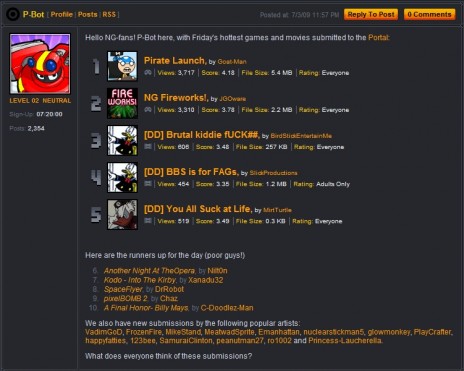The width and height of the screenshot is (464, 371).
Task: Open You All Suck at Life thumbnail
Action: pos(122,214)
